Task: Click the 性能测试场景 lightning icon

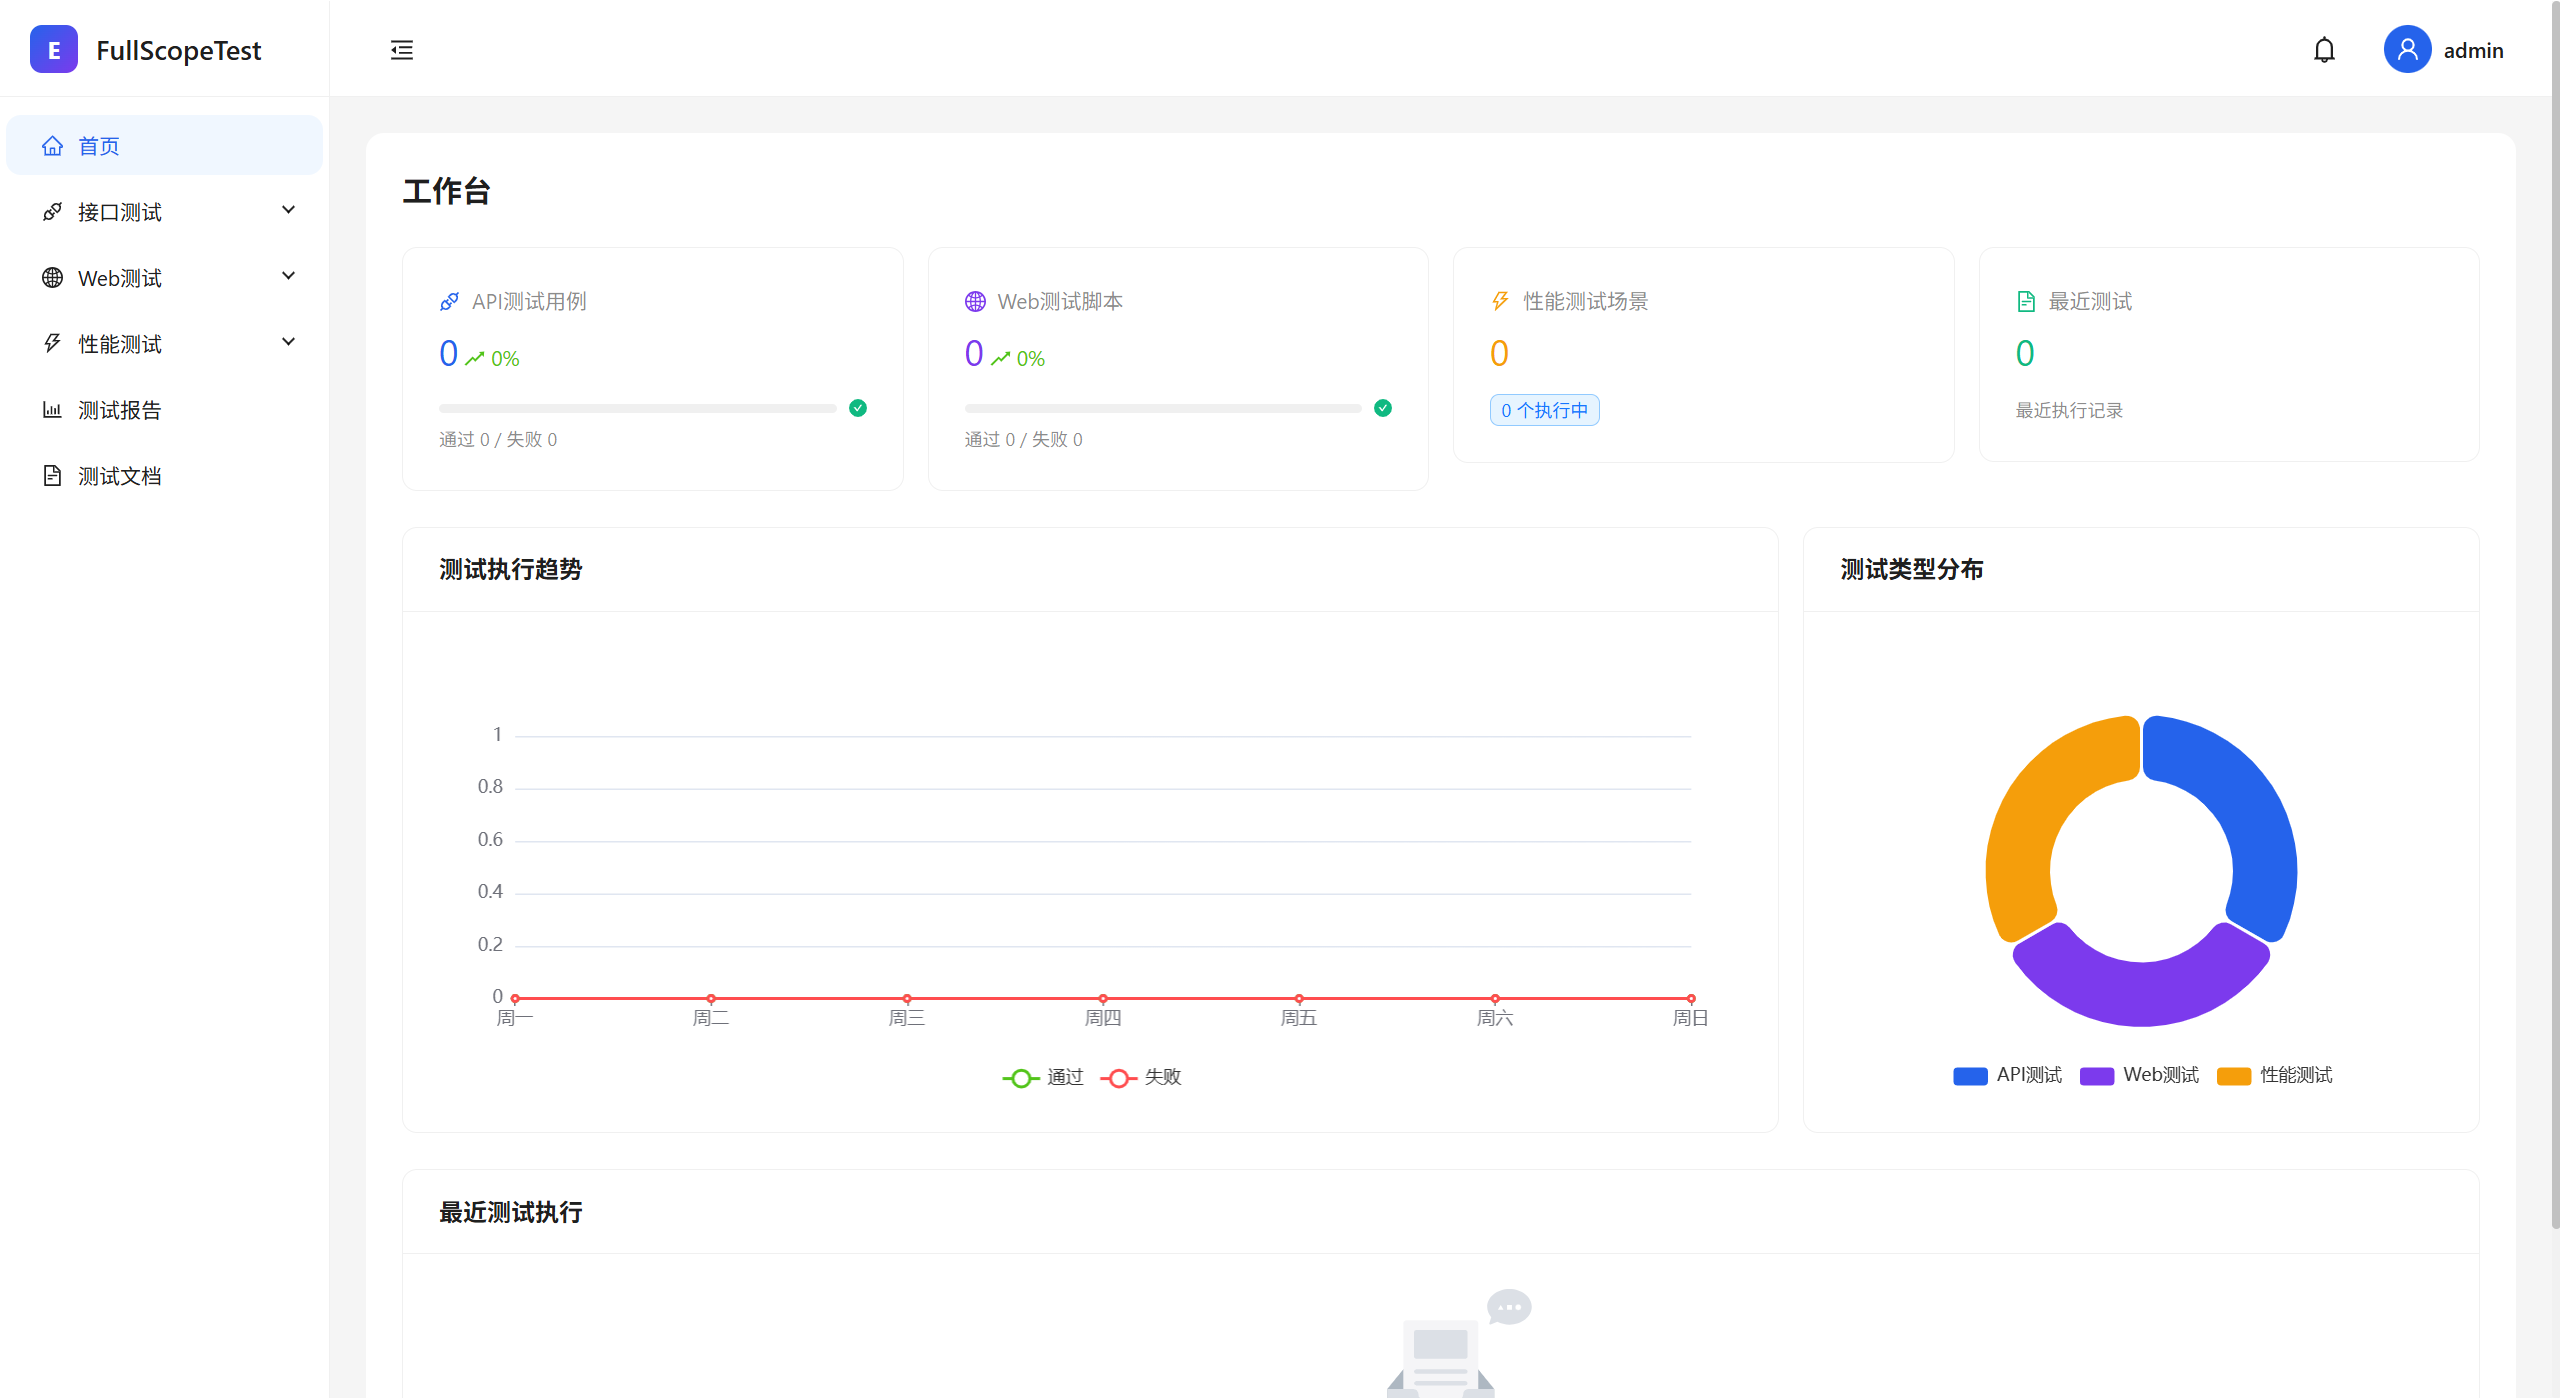Action: [x=1500, y=301]
